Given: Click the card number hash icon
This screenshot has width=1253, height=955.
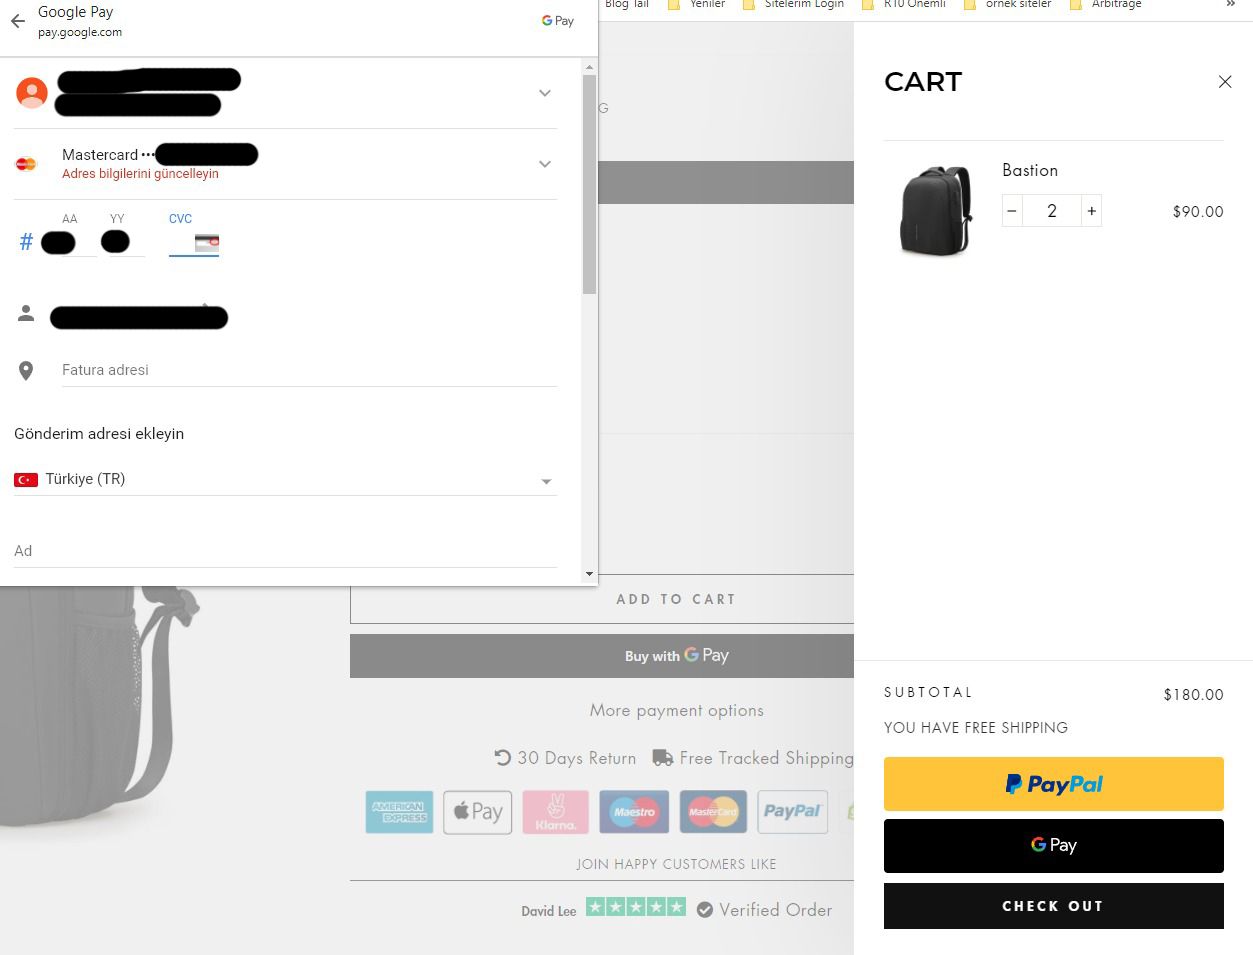Looking at the screenshot, I should click(26, 242).
